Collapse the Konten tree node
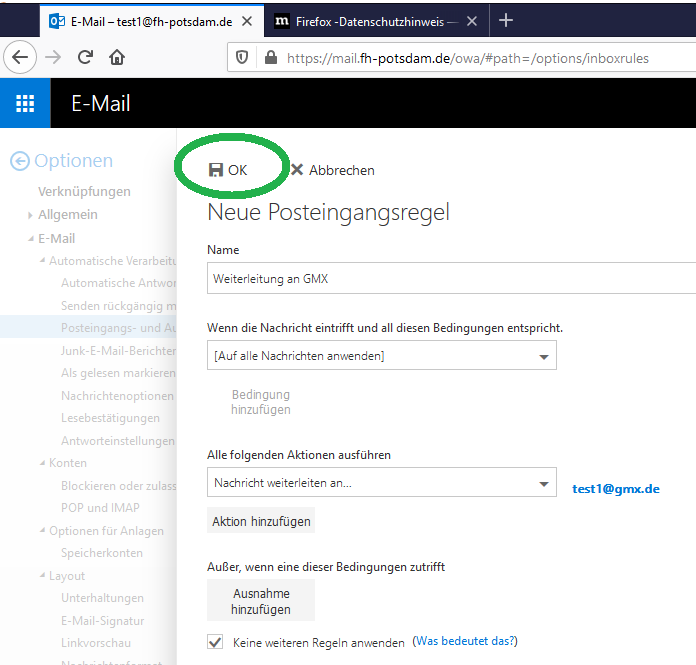Viewport: 696px width, 665px height. click(42, 463)
